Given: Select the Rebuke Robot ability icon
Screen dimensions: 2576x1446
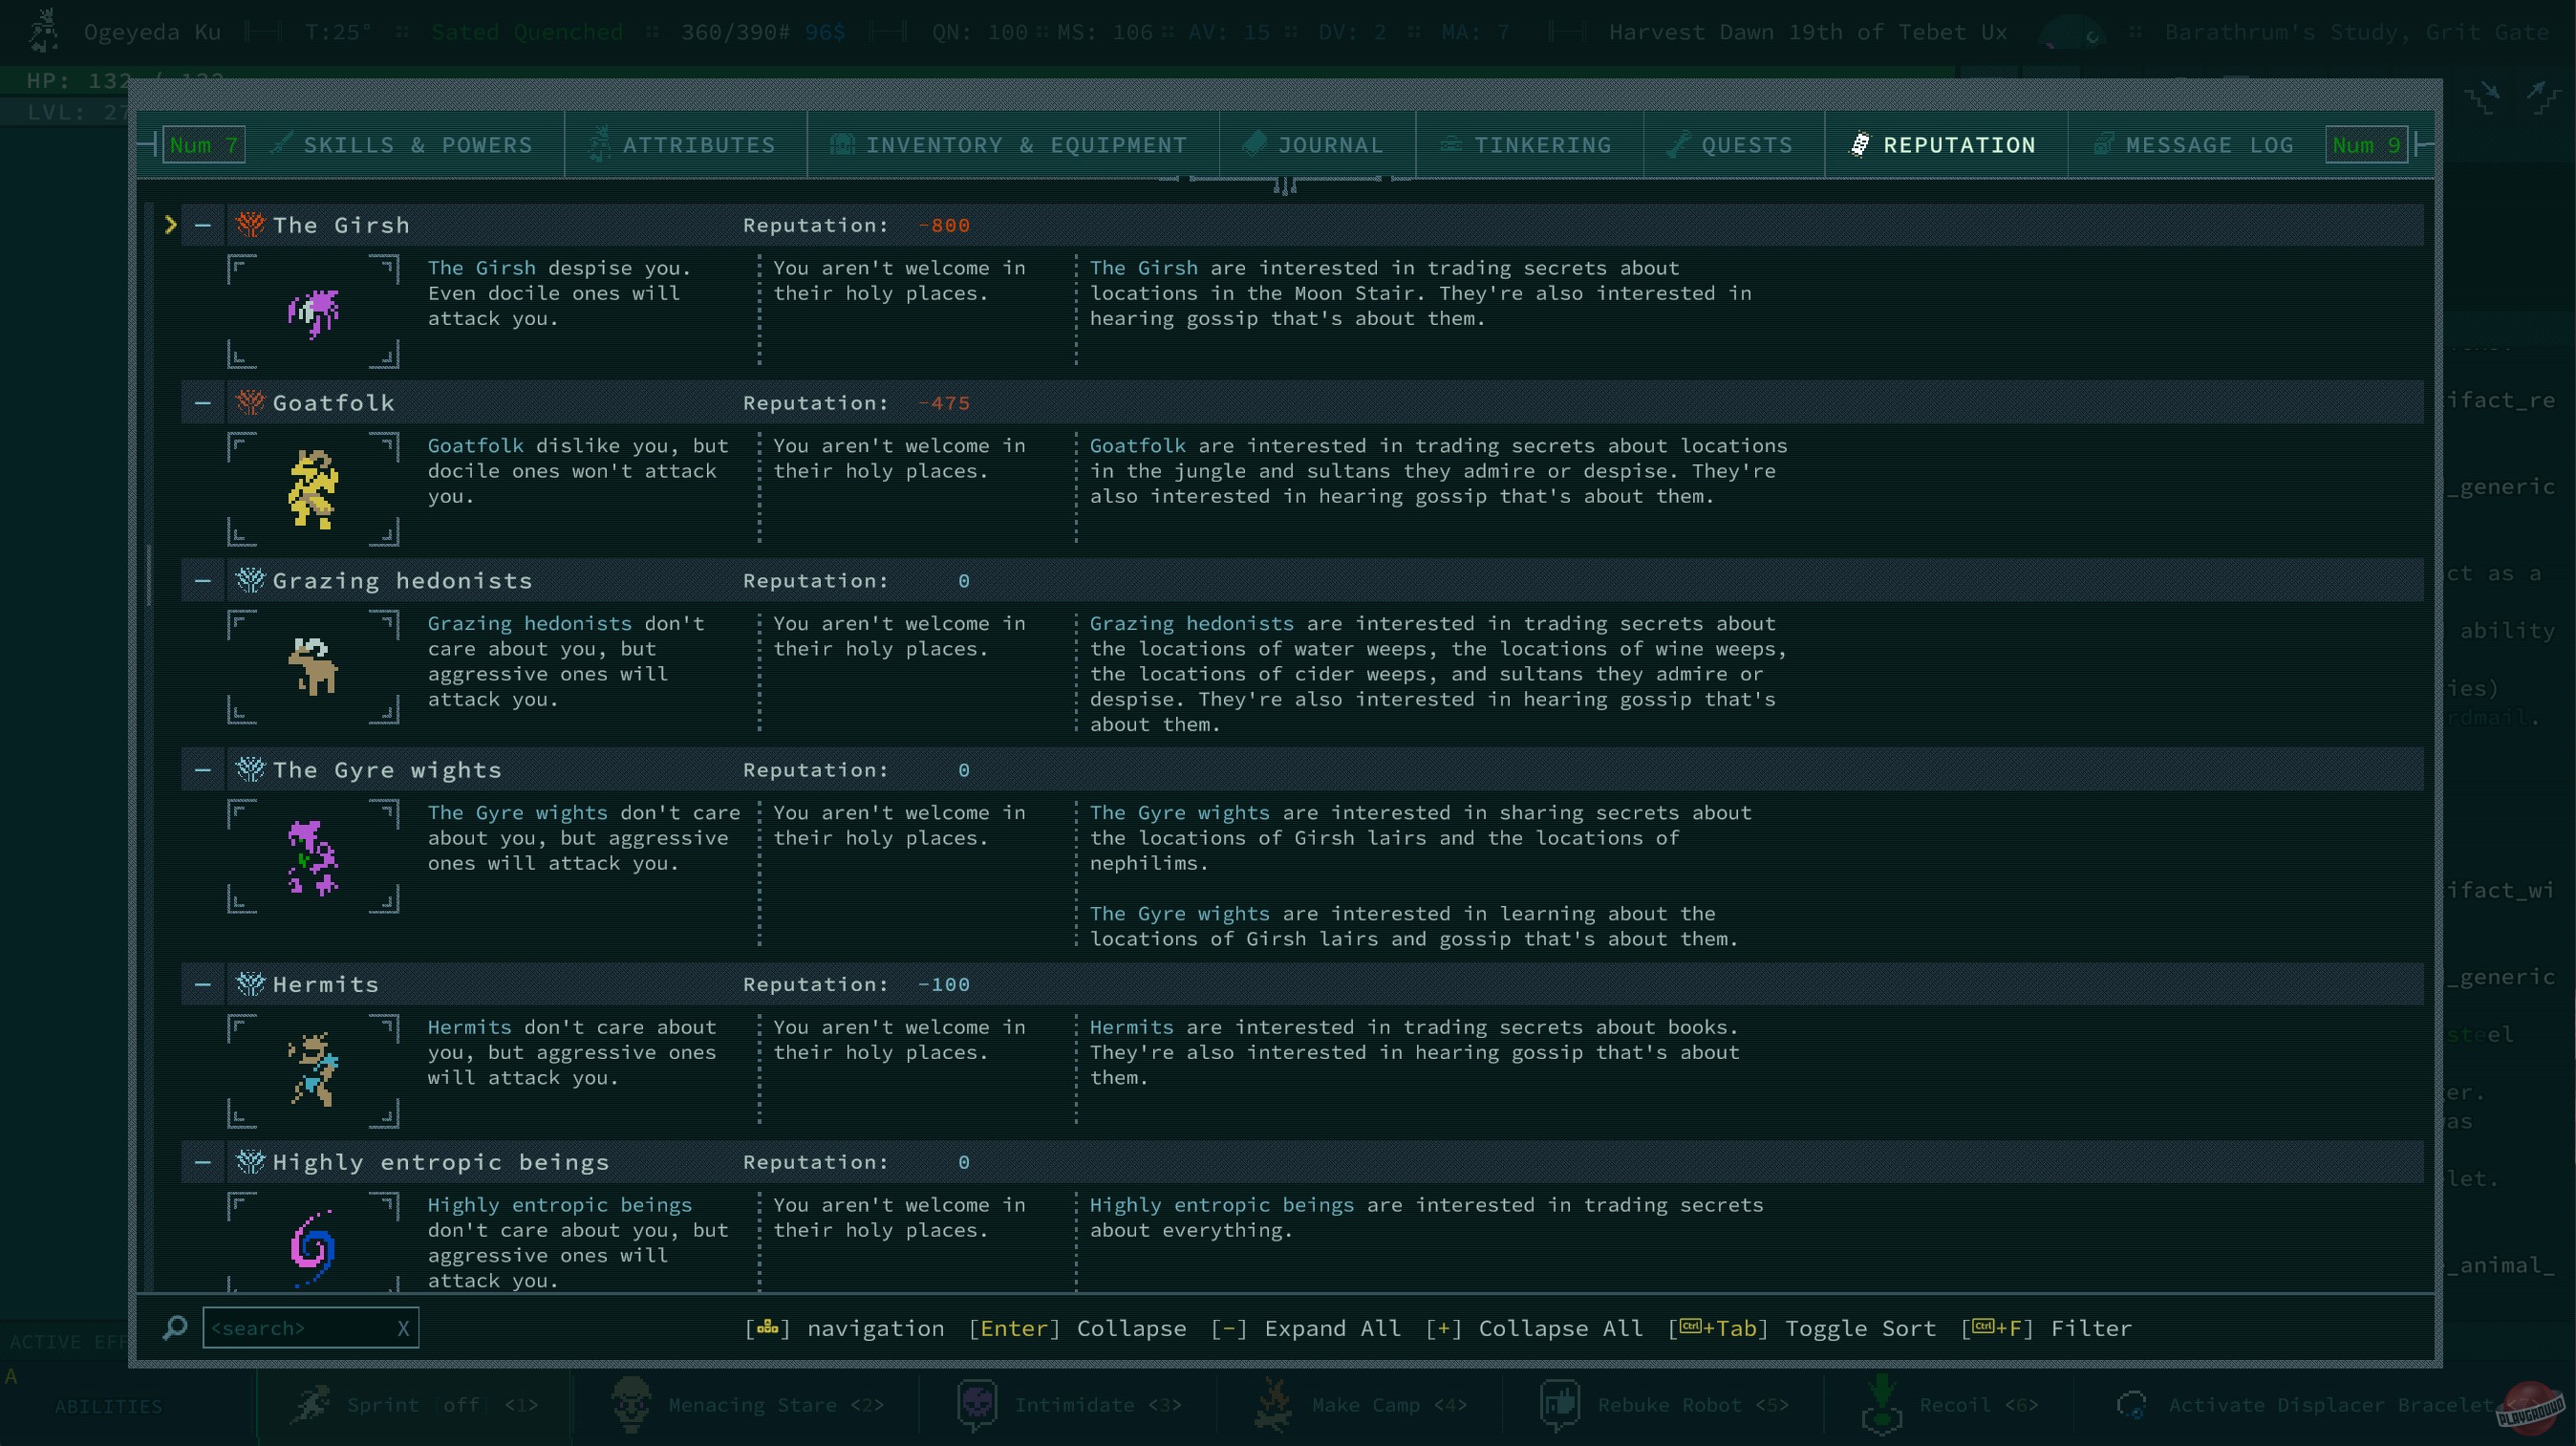Looking at the screenshot, I should click(x=1560, y=1404).
